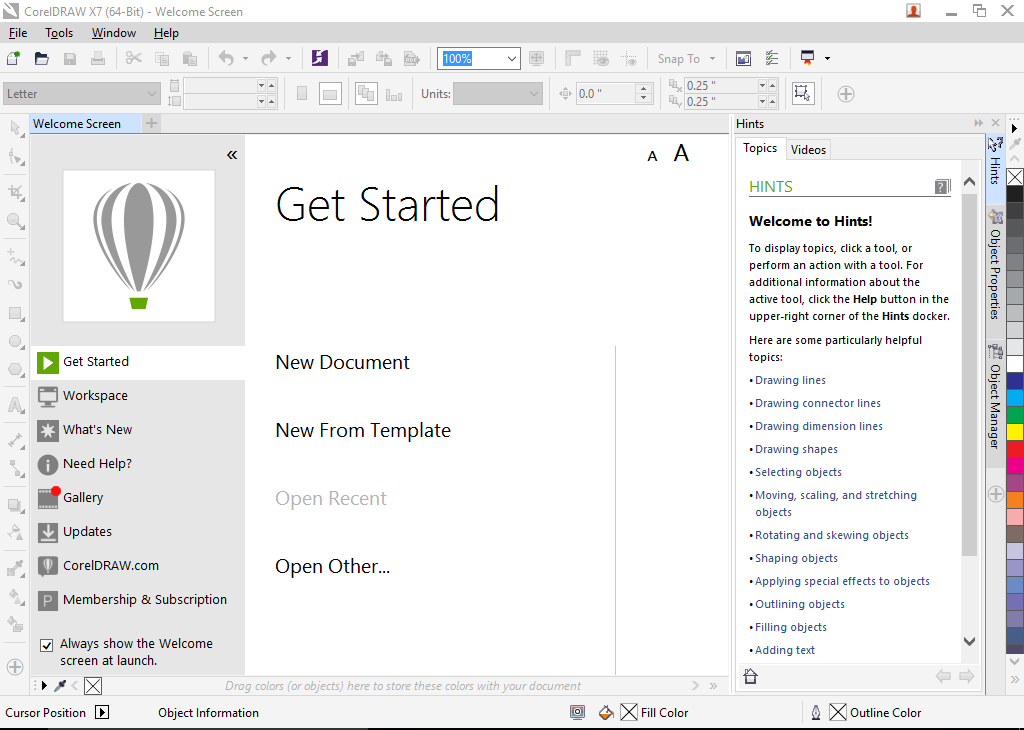Open the File menu

(18, 33)
